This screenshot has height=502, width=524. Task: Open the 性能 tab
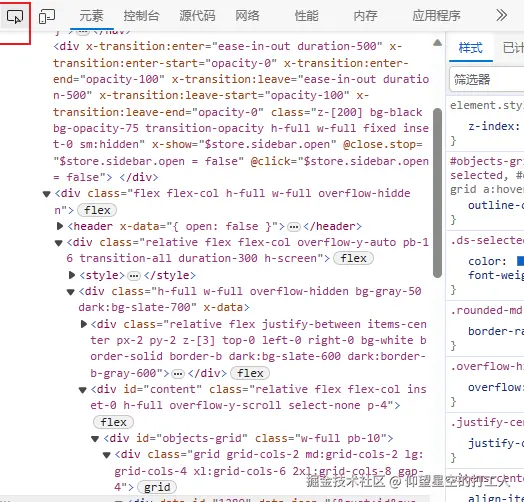[306, 16]
